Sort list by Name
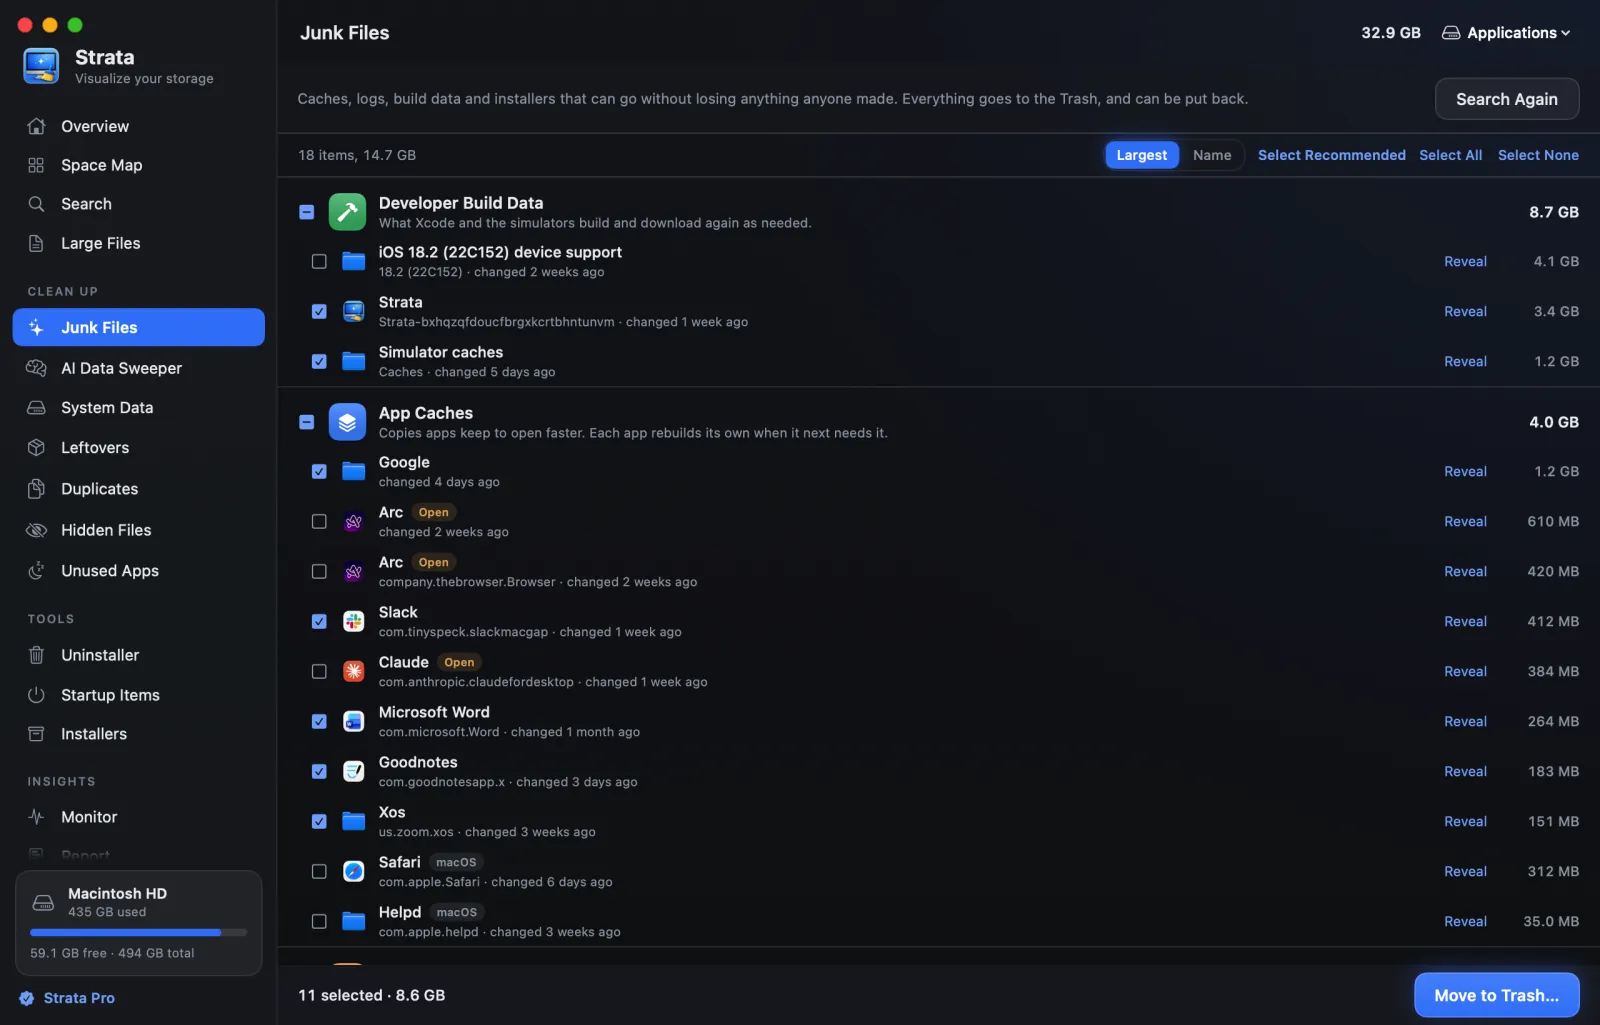Screen dimensions: 1600x1025 tap(1212, 155)
